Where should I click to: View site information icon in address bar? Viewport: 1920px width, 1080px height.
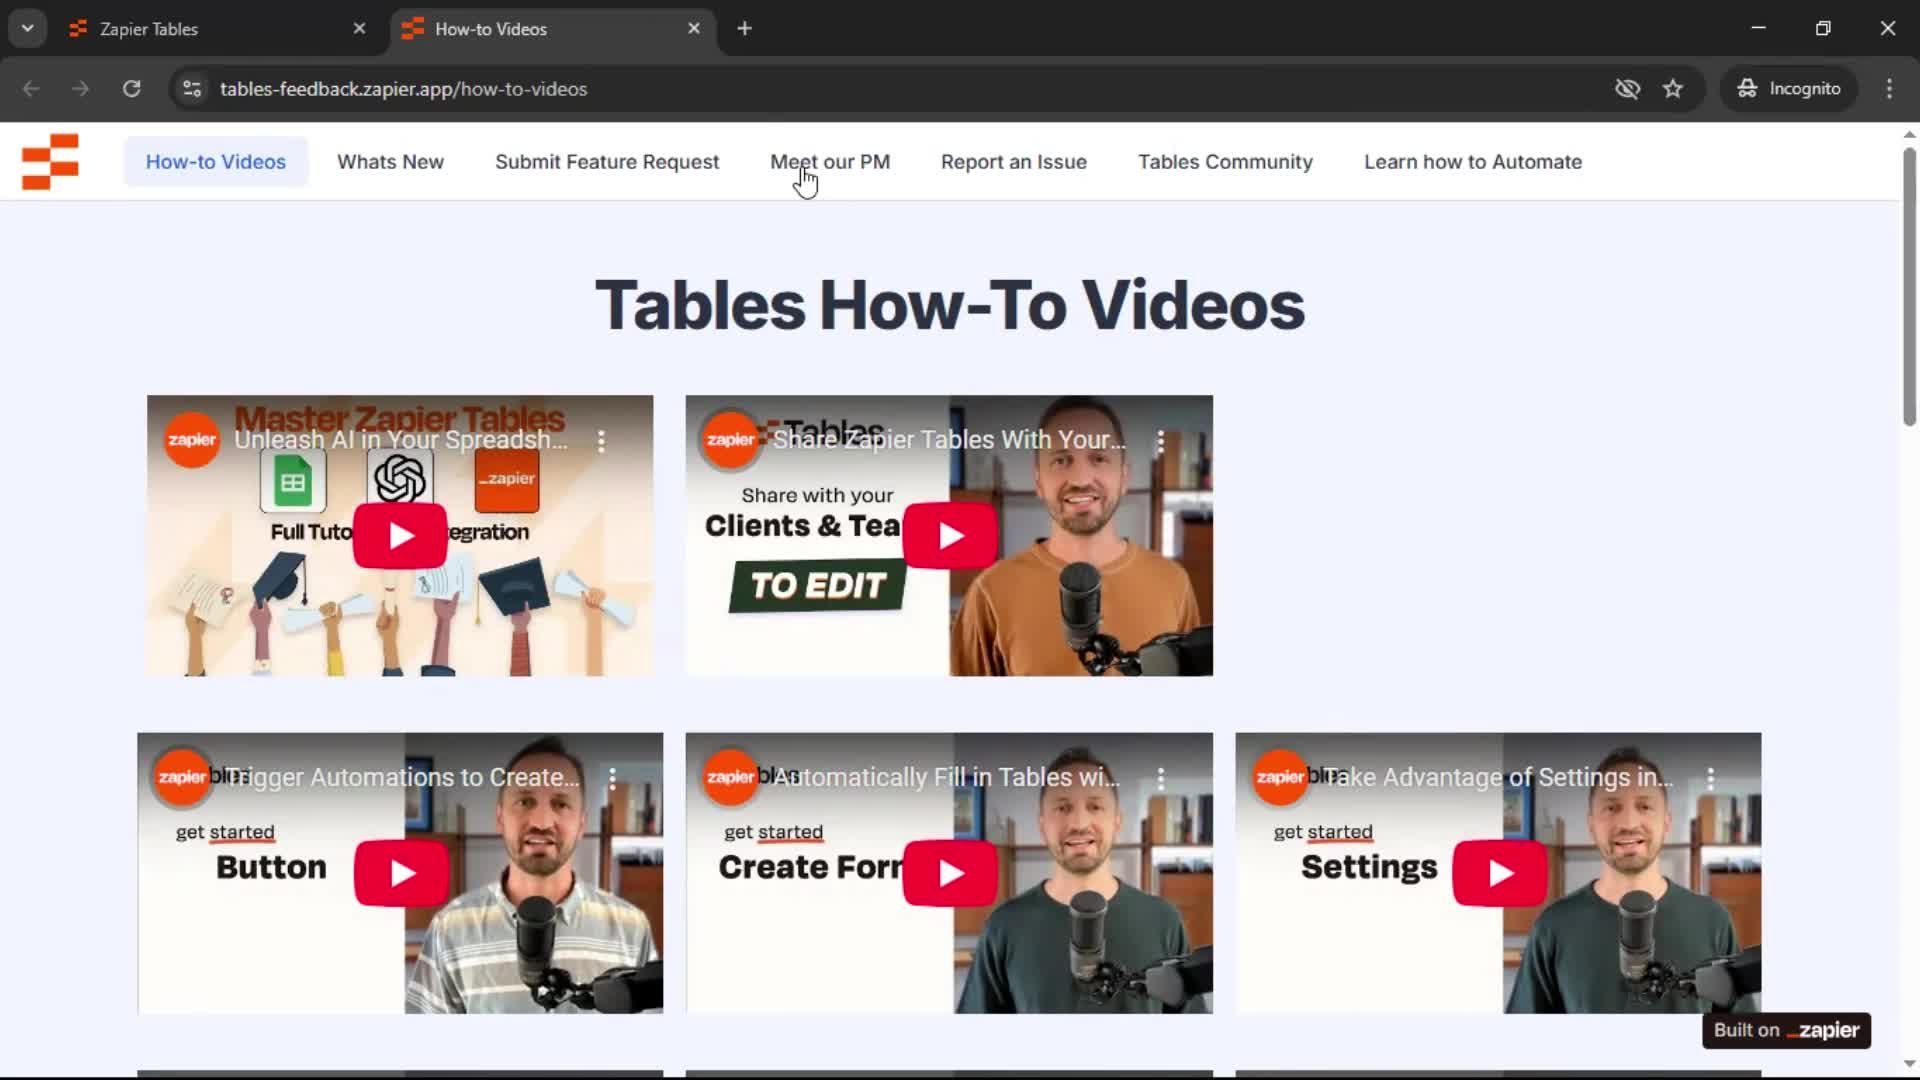(192, 89)
